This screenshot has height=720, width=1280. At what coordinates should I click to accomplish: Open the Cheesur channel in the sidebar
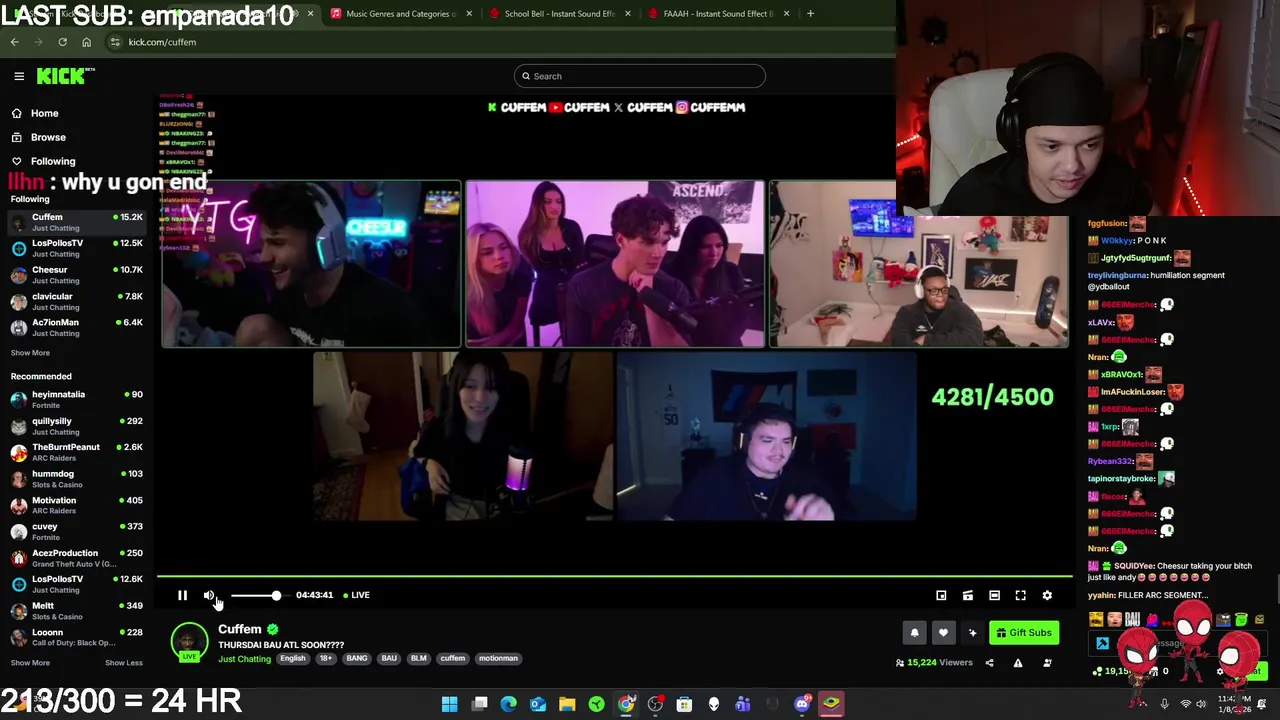pyautogui.click(x=76, y=275)
